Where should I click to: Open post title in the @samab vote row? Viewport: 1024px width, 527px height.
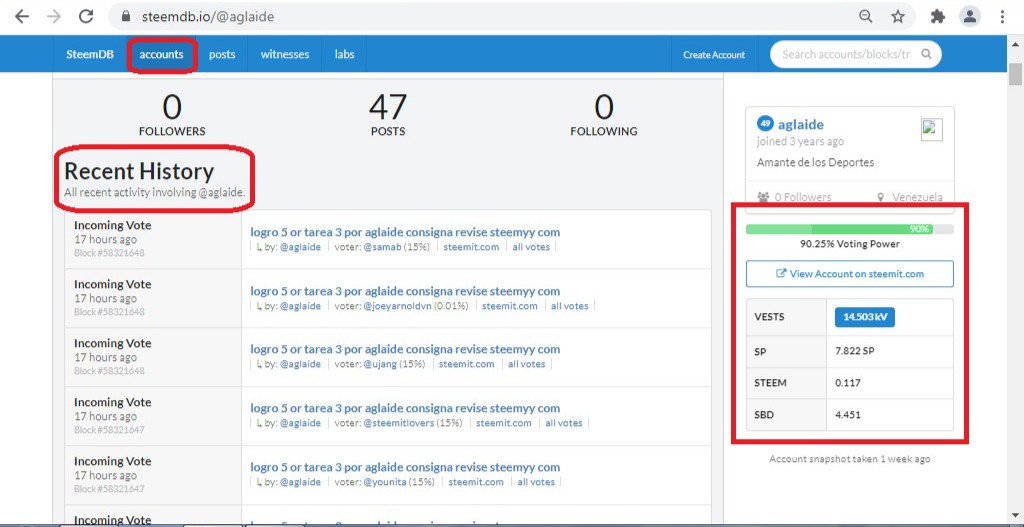[x=405, y=232]
